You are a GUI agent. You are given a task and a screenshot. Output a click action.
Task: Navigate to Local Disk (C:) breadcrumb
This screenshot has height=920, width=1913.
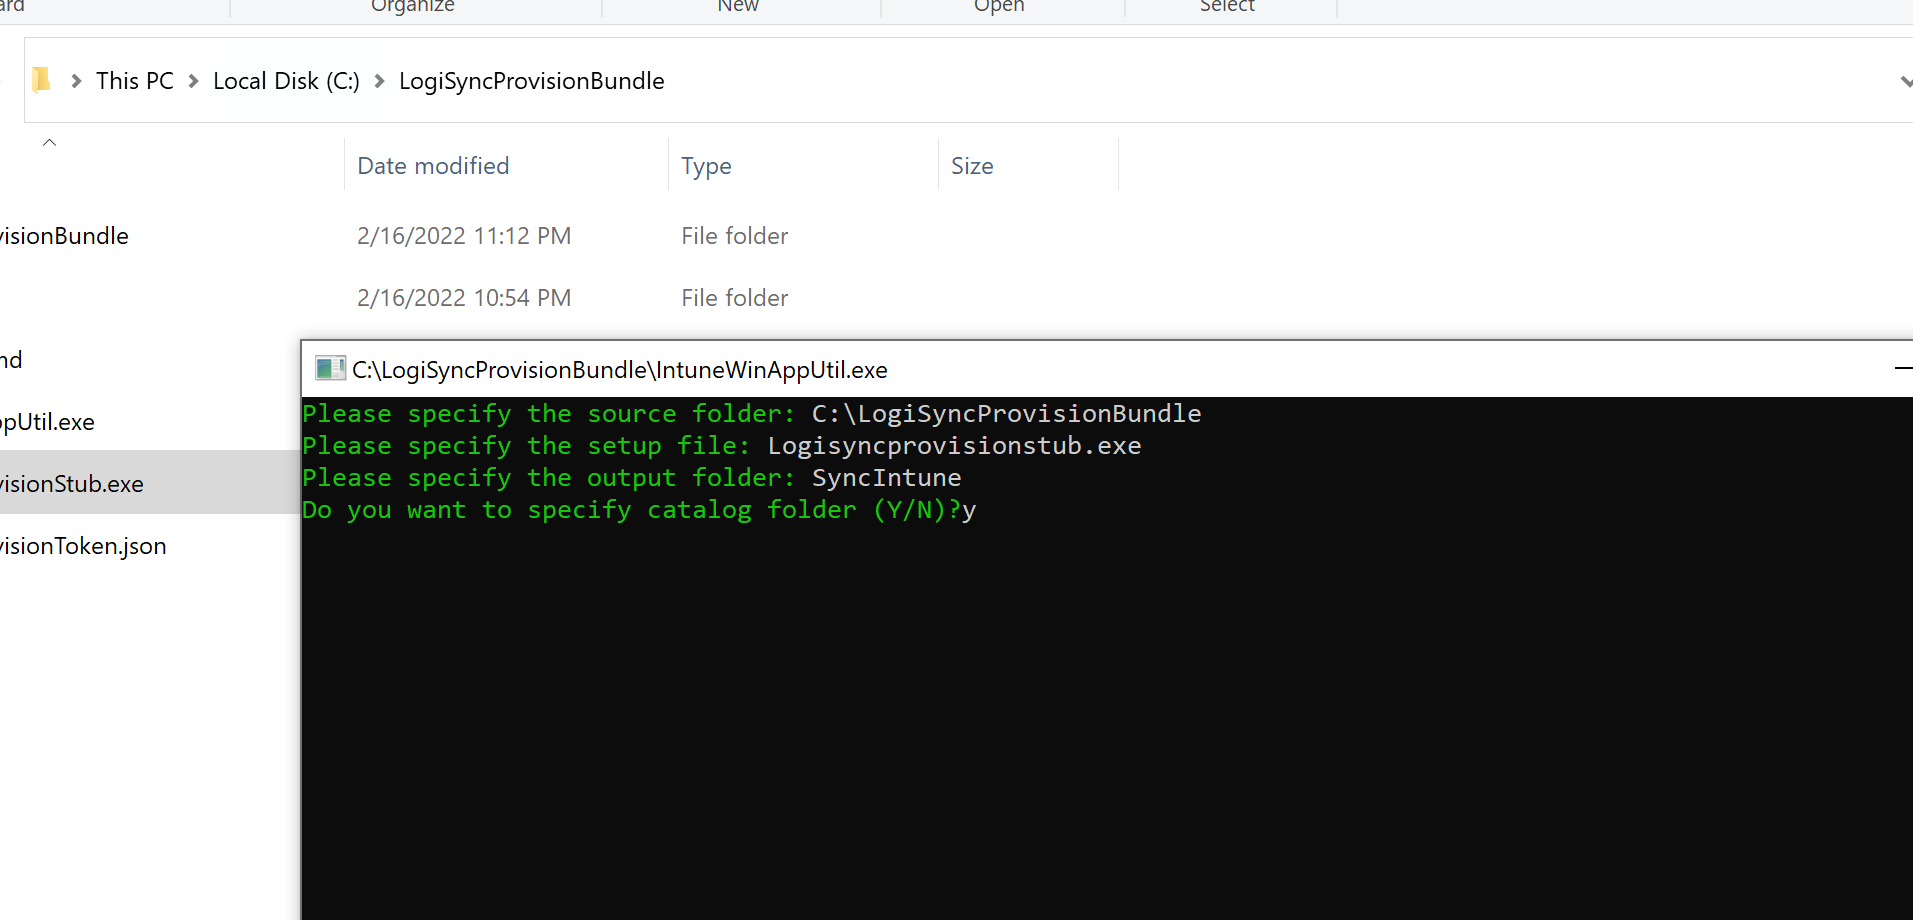tap(286, 81)
